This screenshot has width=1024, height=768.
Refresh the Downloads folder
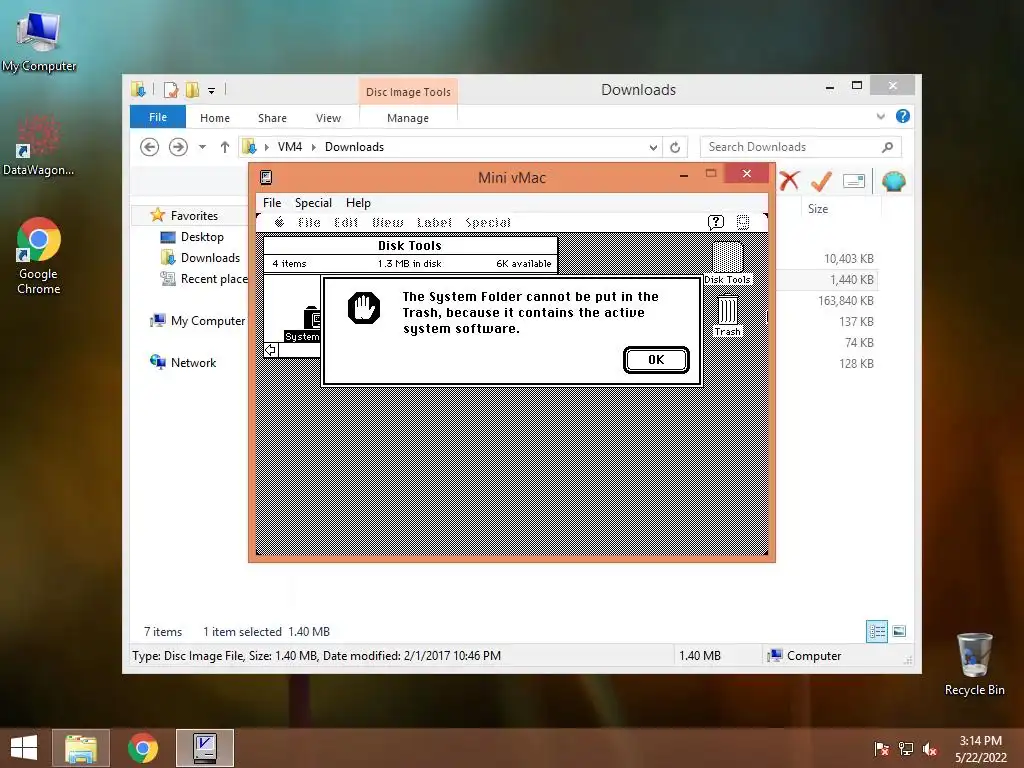[x=675, y=148]
